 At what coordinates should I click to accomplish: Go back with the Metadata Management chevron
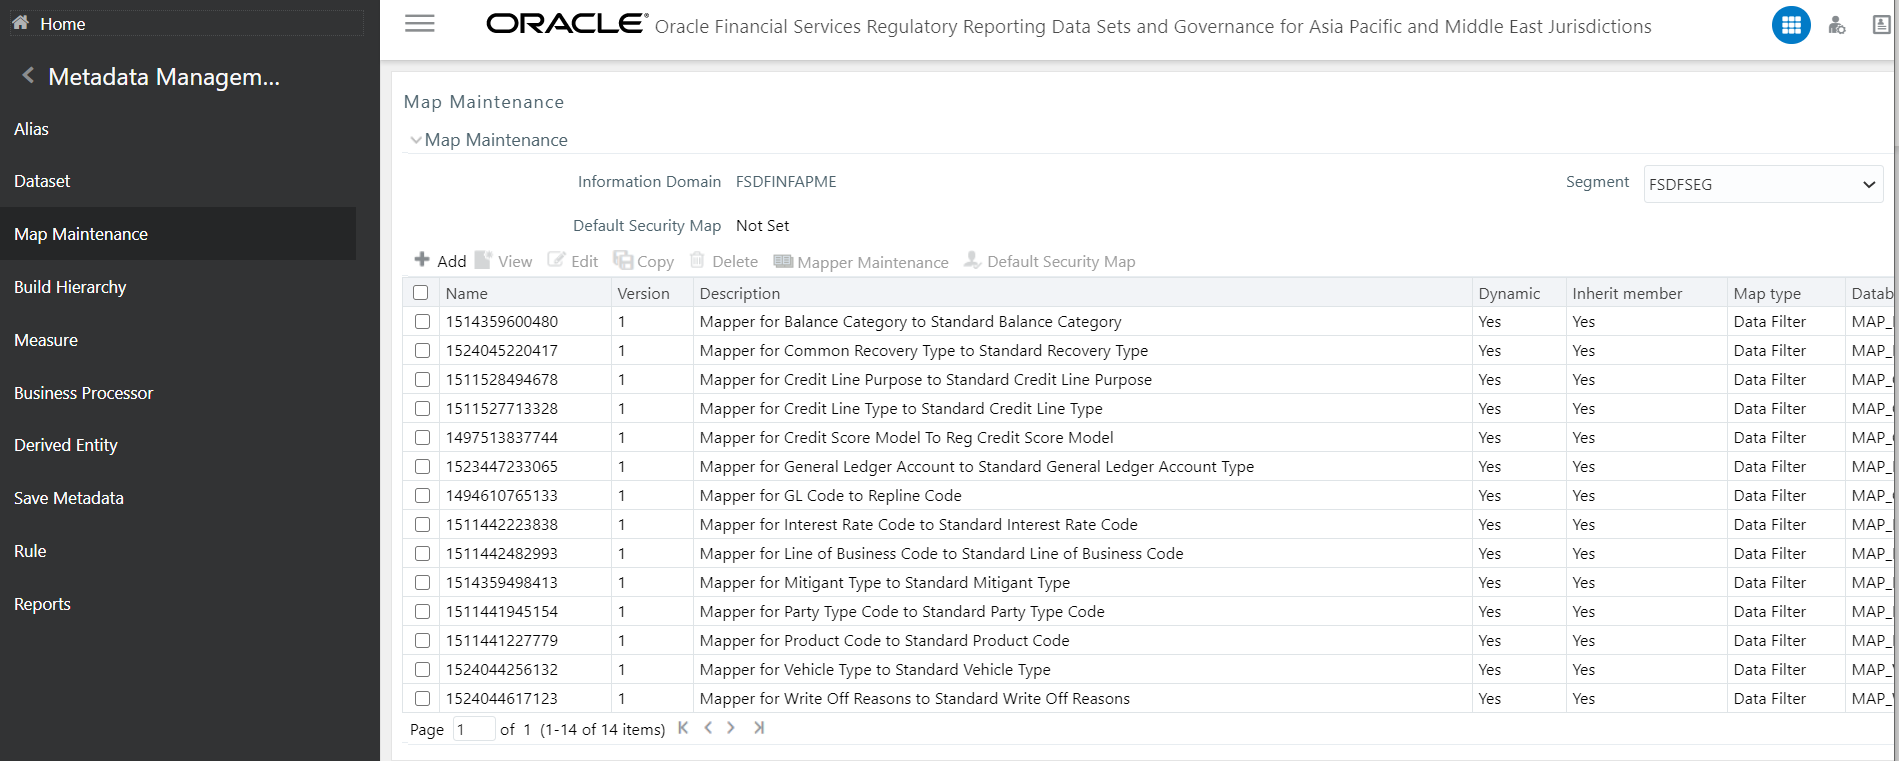[28, 75]
